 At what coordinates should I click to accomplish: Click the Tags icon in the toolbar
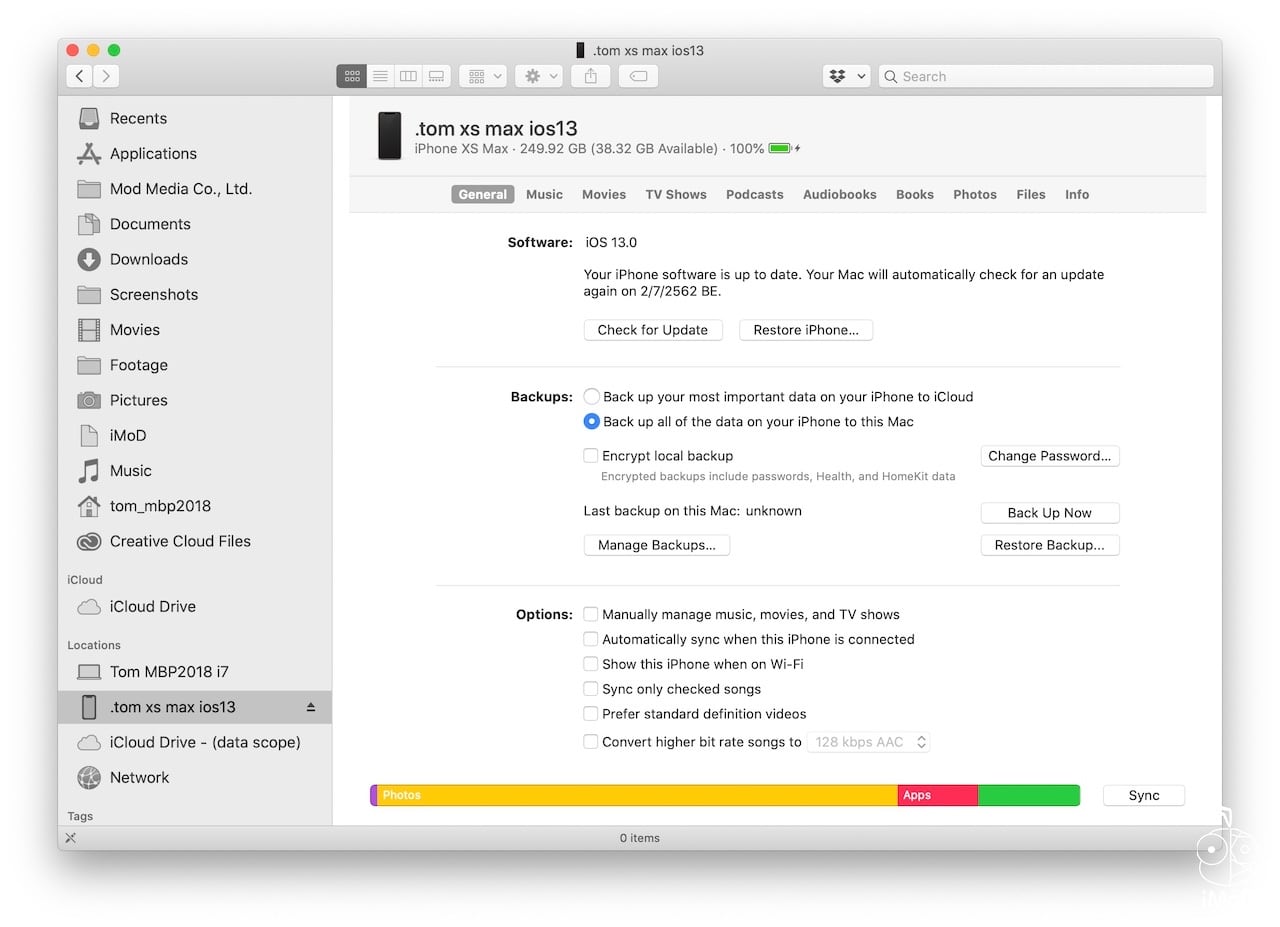click(x=638, y=76)
